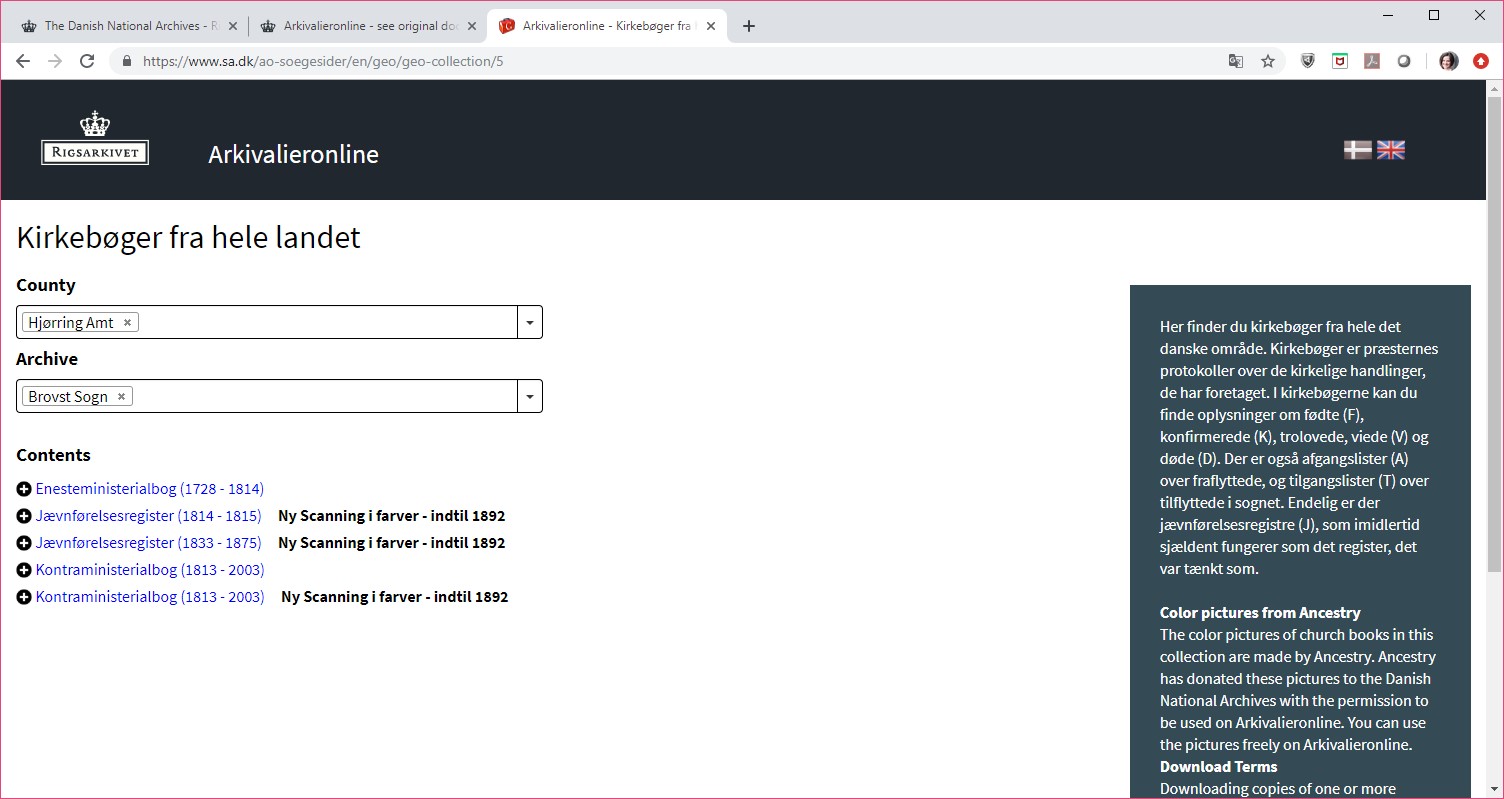Remove the Hjørring Amt county tag

click(127, 322)
